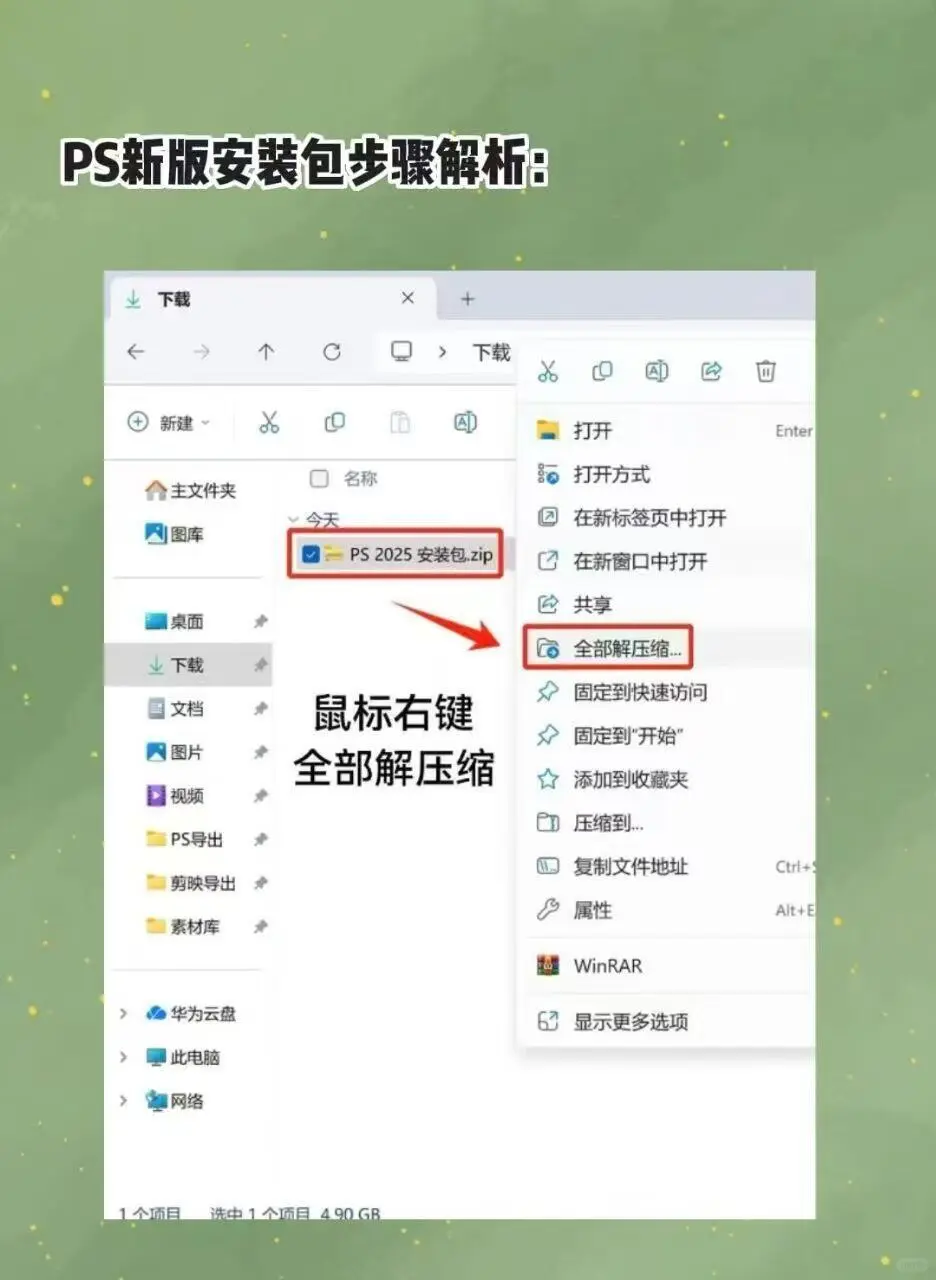Click the Share icon in the context menu toolbar
Image resolution: width=936 pixels, height=1280 pixels.
coord(711,371)
